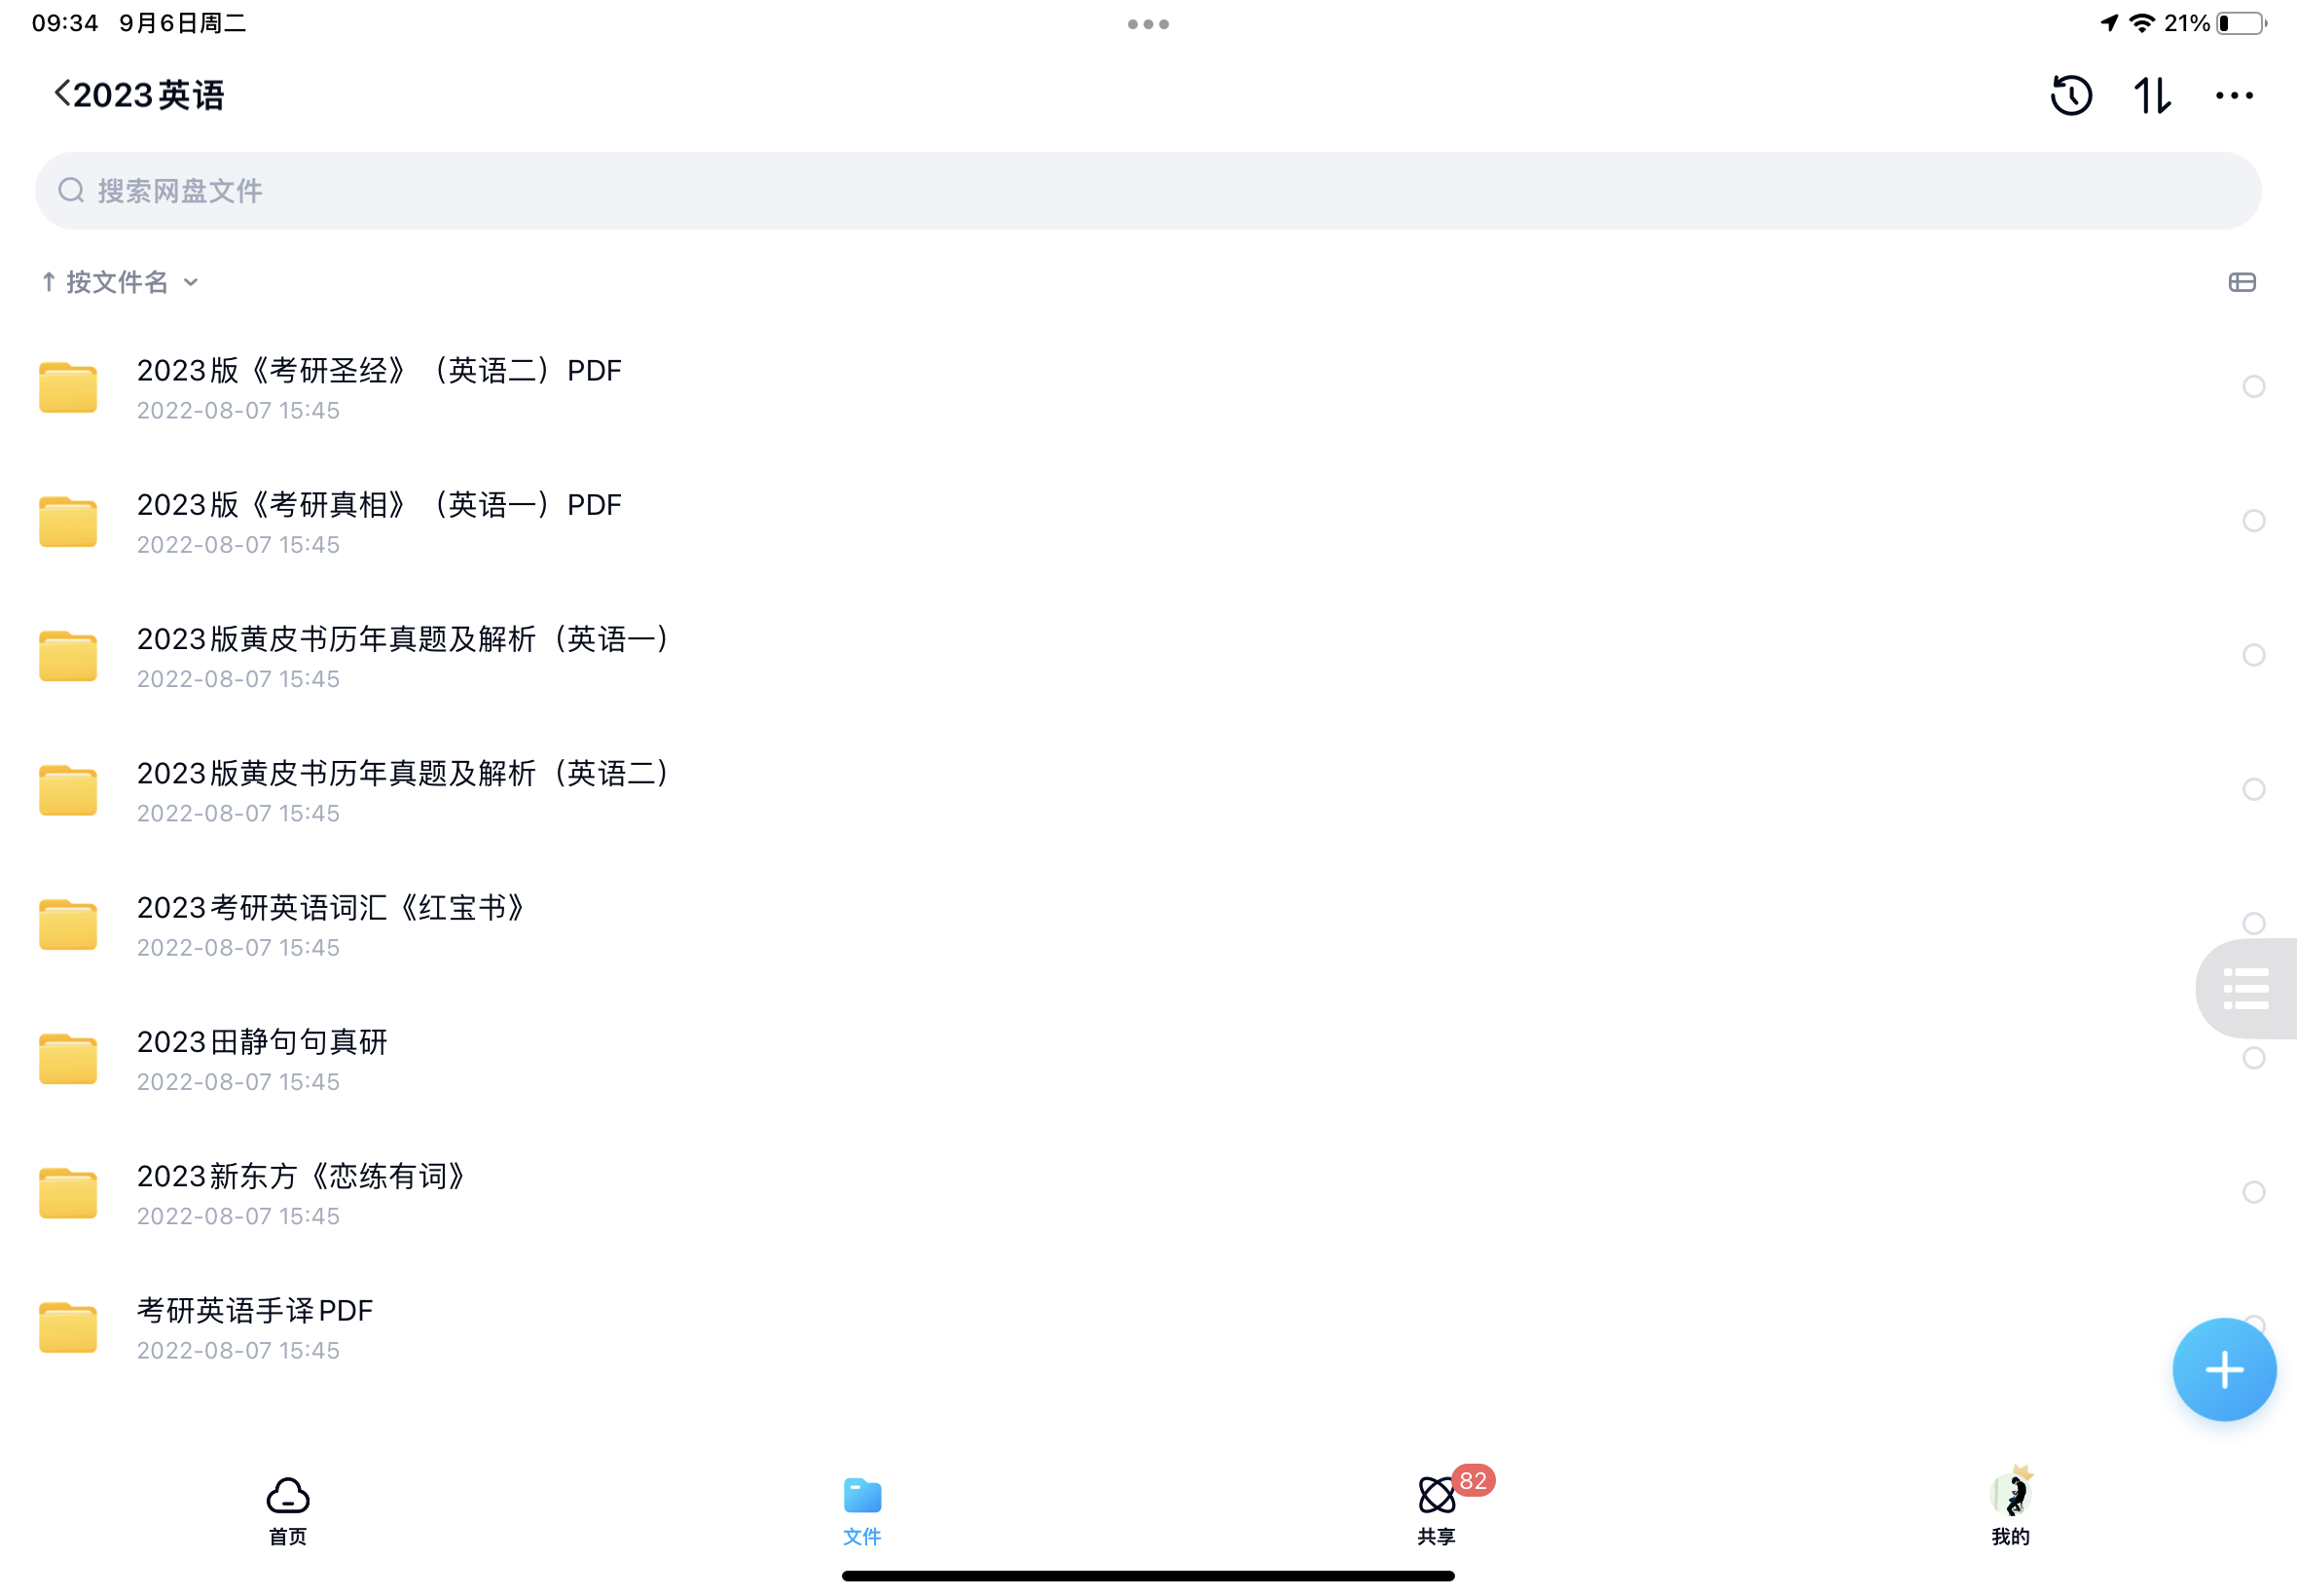Expand the 按文件名 sort dropdown
2297x1596 pixels.
coord(130,283)
